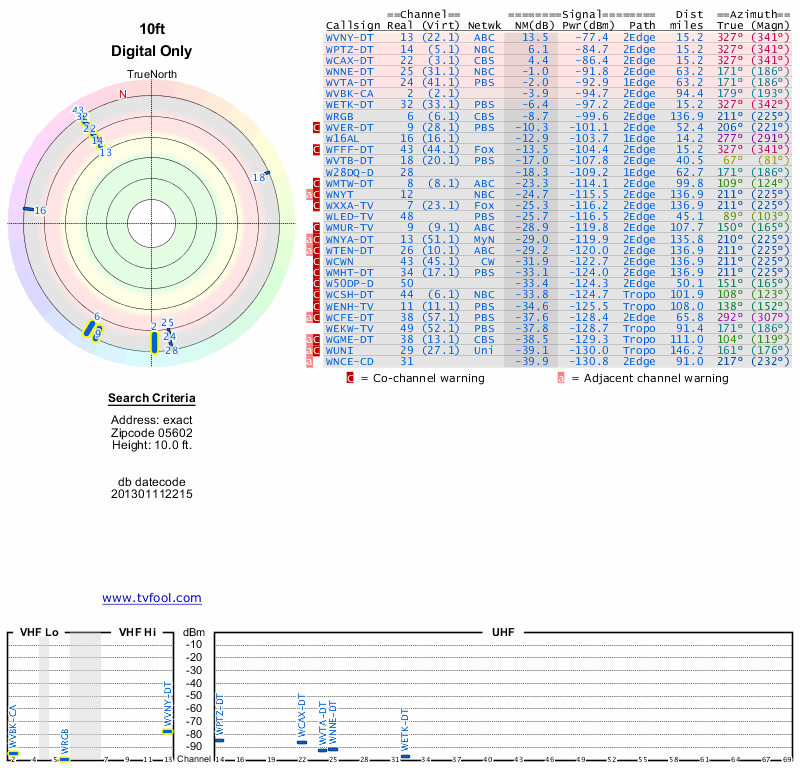Viewport: 800px width, 768px height.
Task: Click the co-channel warning icon beside WVER-DT
Action: pyautogui.click(x=317, y=128)
